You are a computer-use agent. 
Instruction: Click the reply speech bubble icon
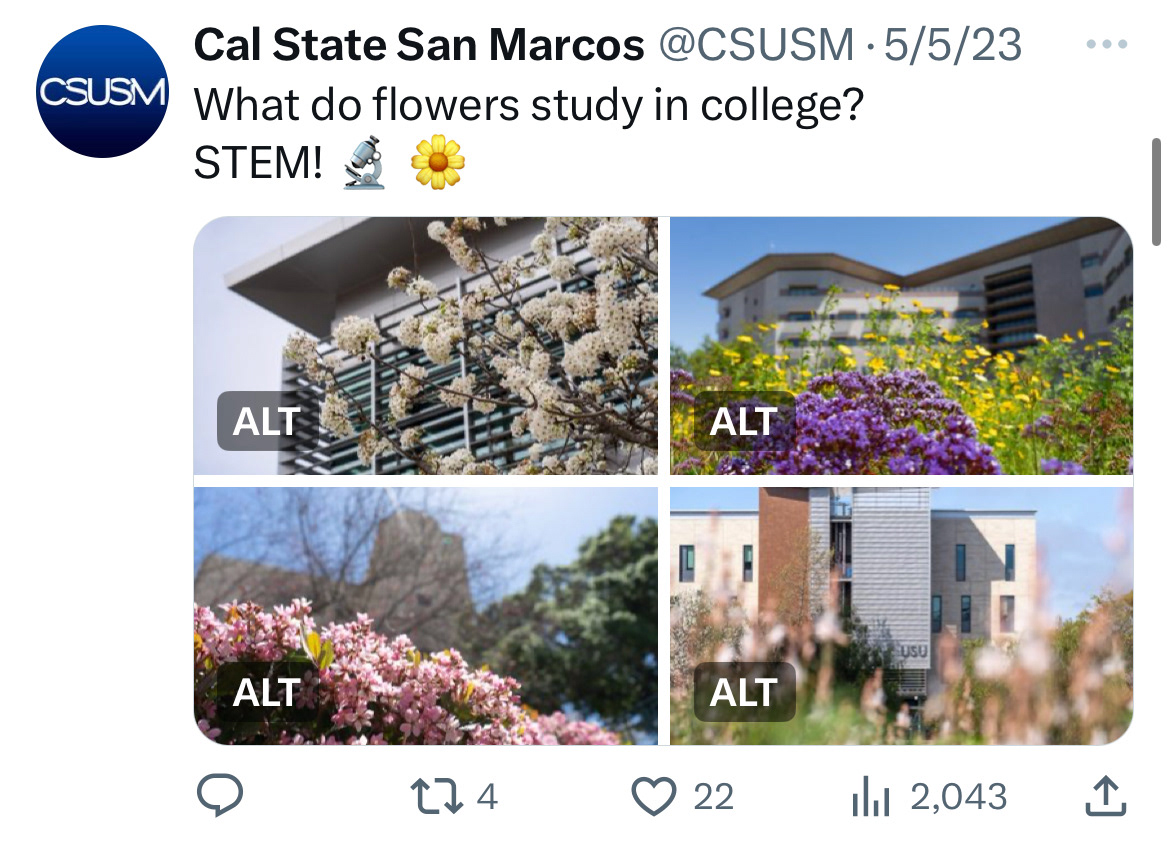click(x=219, y=796)
